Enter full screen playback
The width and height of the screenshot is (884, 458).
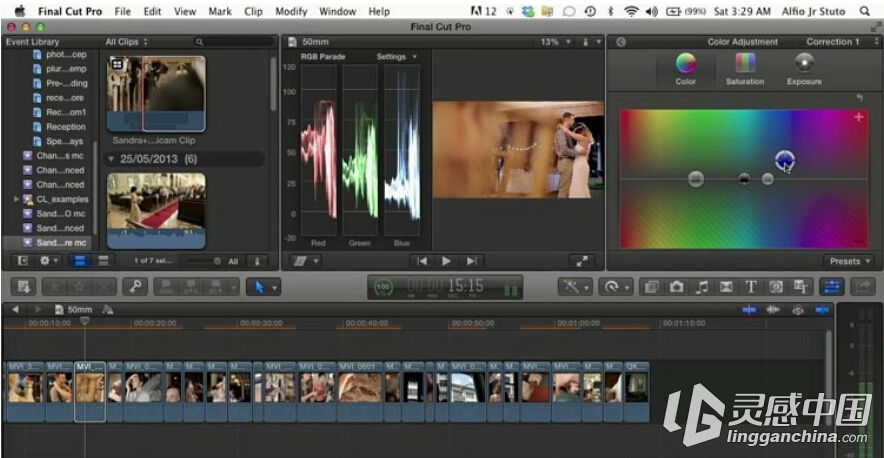coord(582,261)
